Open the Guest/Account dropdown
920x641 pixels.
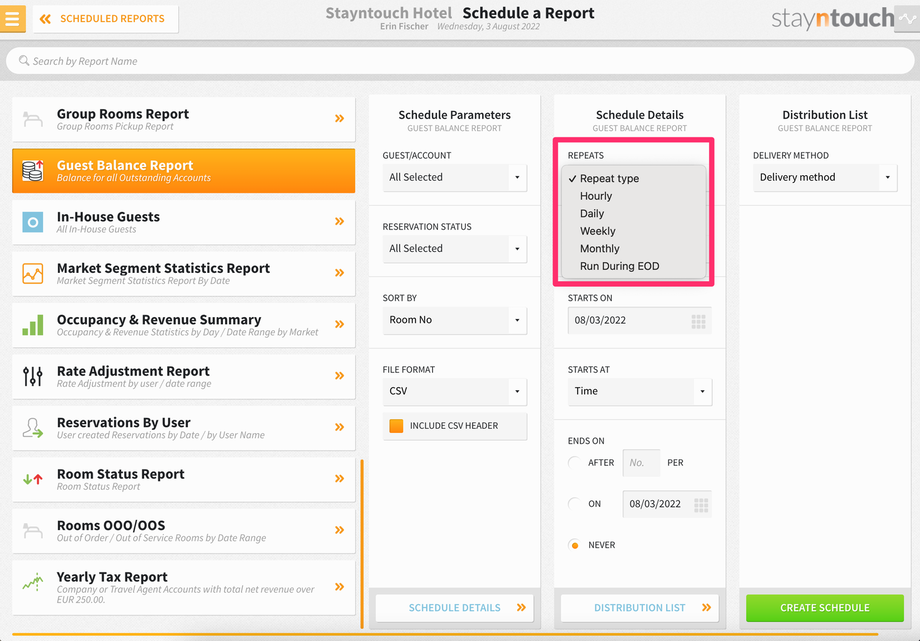coord(455,177)
